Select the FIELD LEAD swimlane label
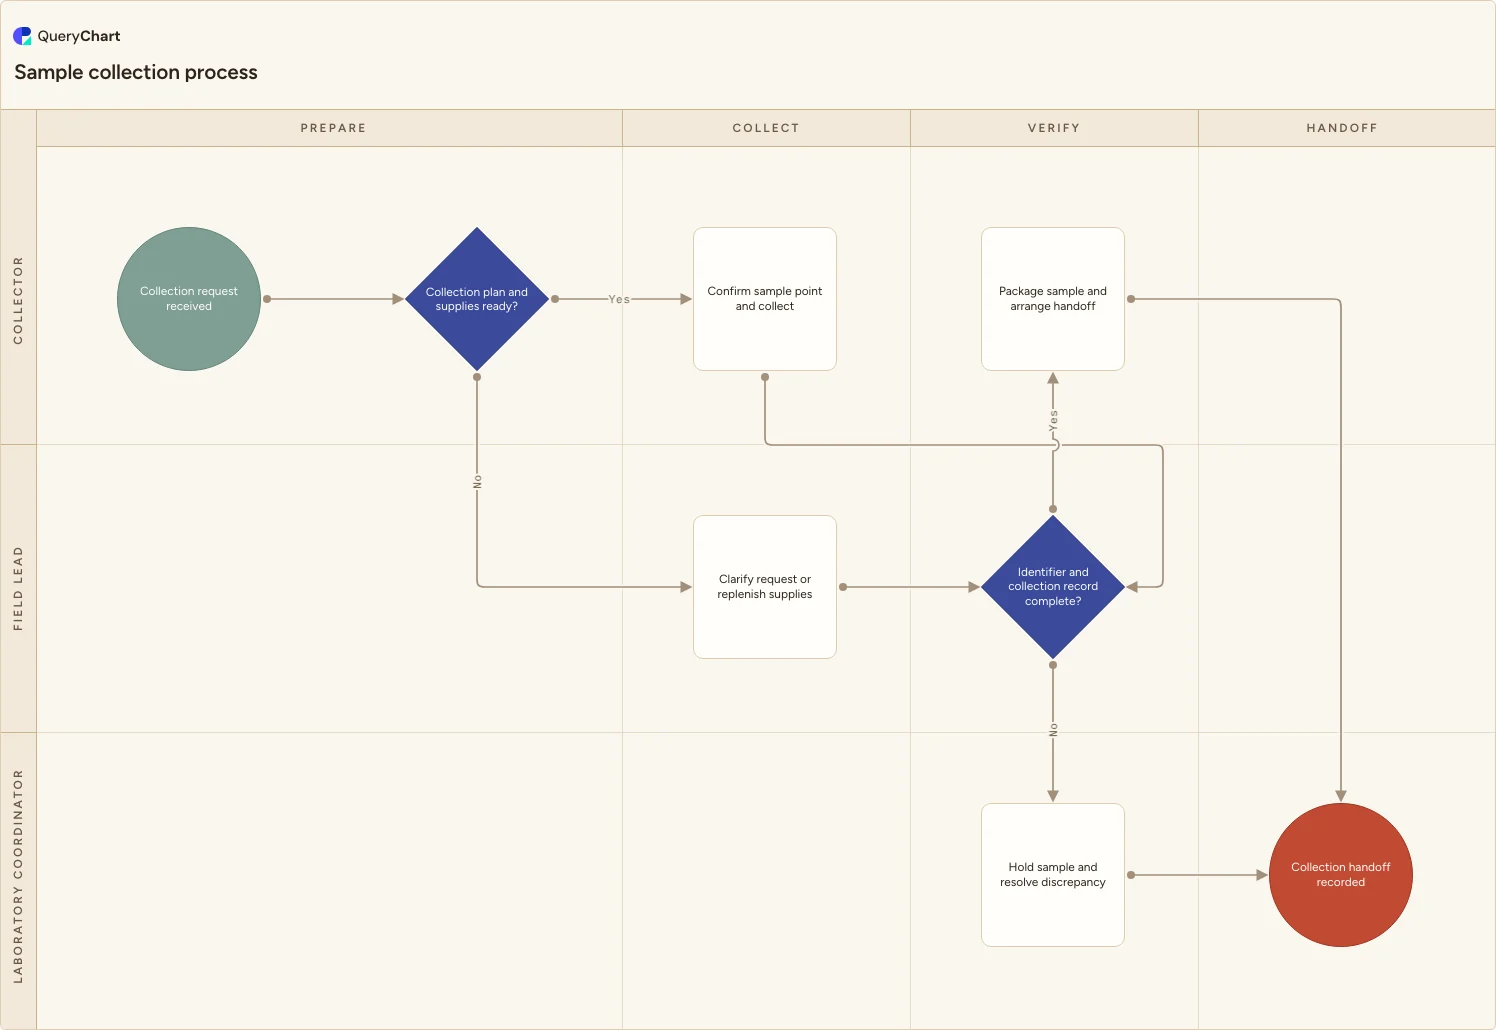The height and width of the screenshot is (1030, 1496). point(18,588)
